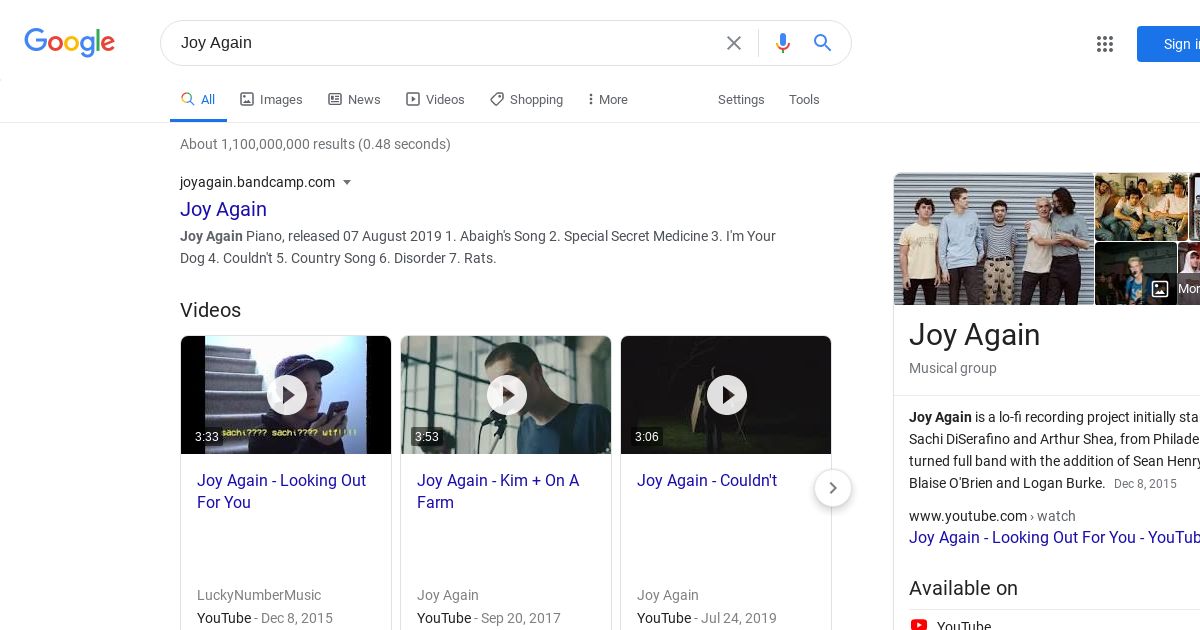Switch to Images tab
1200x630 pixels.
pyautogui.click(x=271, y=100)
